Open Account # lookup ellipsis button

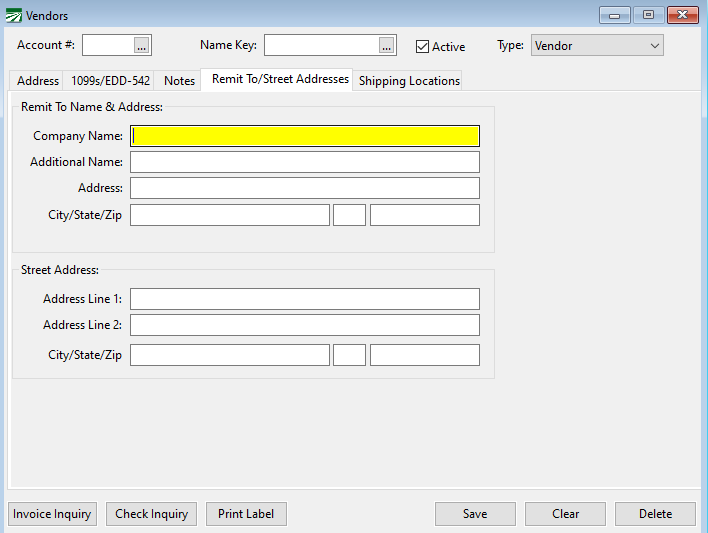pos(141,45)
